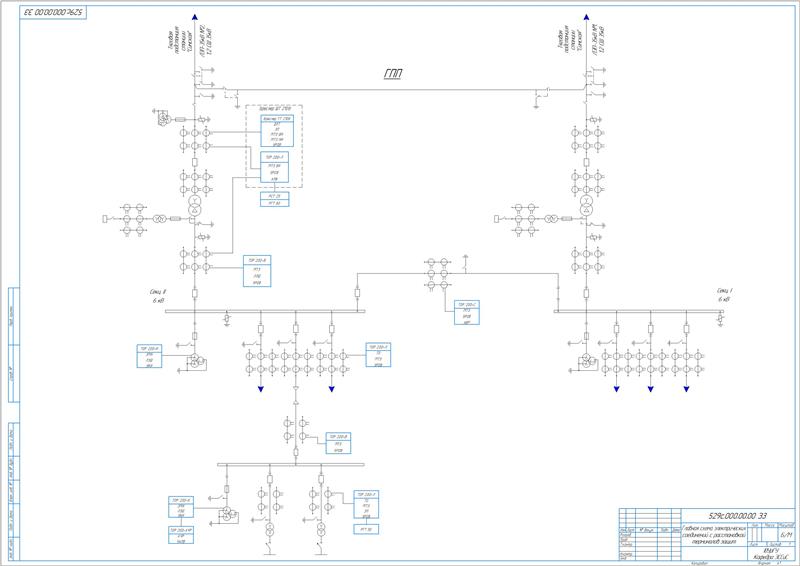800x566 pixels.
Task: Click the small single-row box under the bottom-right terminal
Action: click(x=366, y=529)
